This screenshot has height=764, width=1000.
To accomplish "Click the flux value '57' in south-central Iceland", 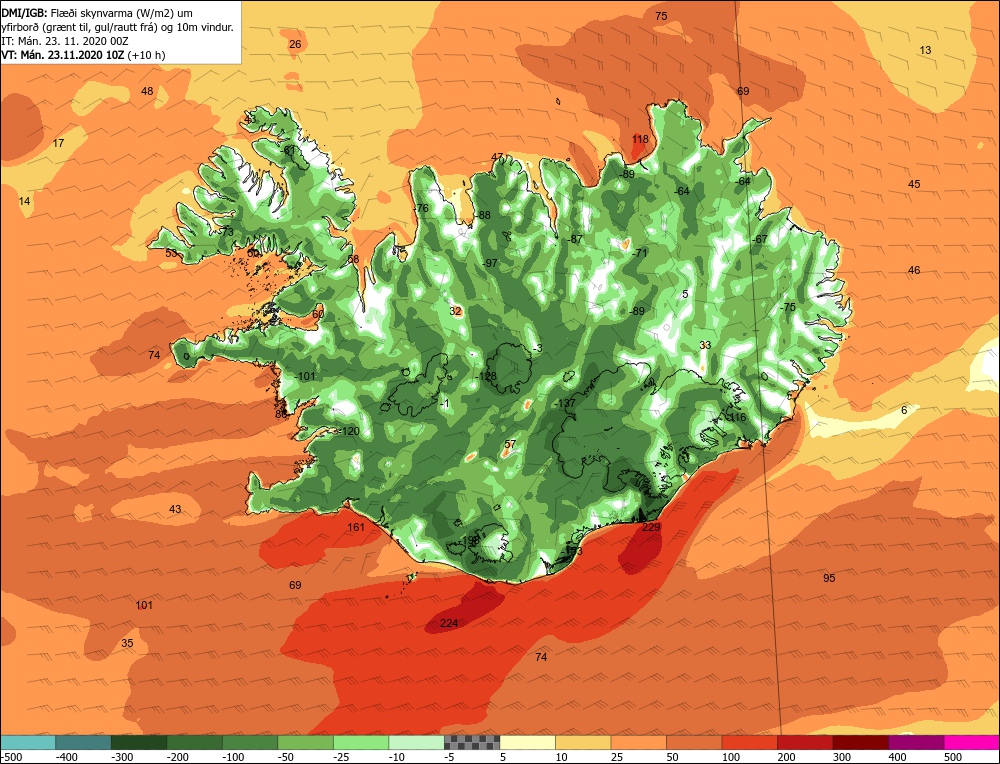I will pos(510,444).
